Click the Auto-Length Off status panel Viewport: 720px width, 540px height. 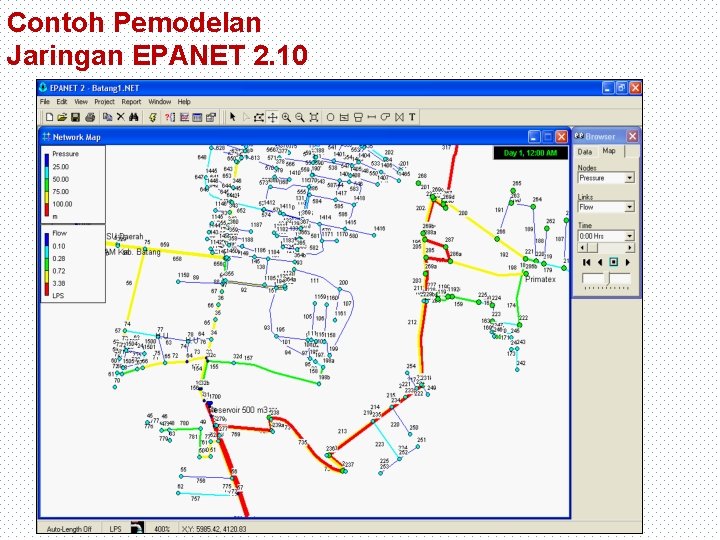coord(69,529)
